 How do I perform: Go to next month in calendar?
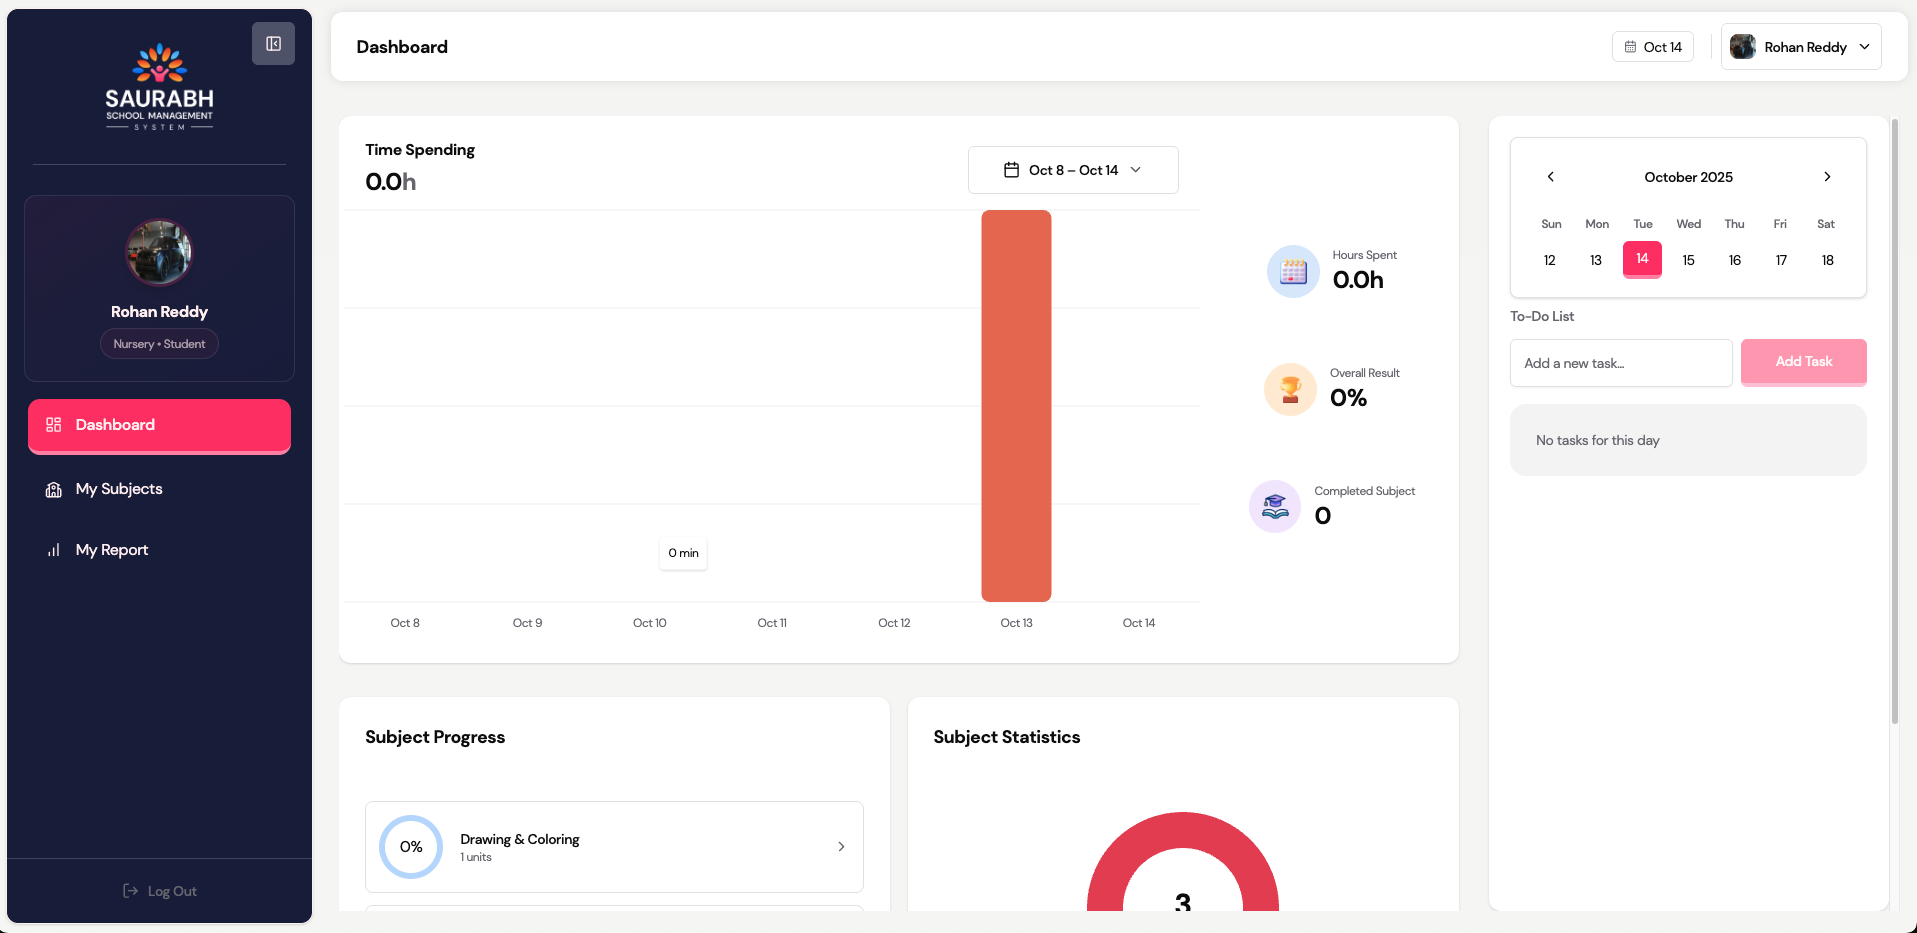1827,177
